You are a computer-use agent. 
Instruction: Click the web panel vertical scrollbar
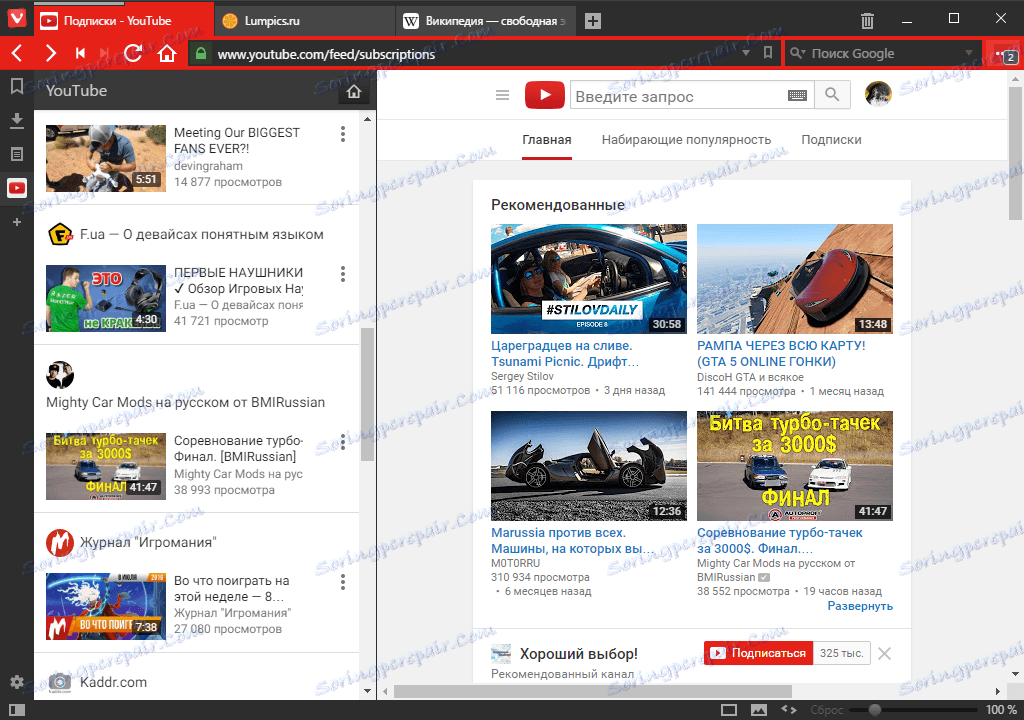click(367, 395)
